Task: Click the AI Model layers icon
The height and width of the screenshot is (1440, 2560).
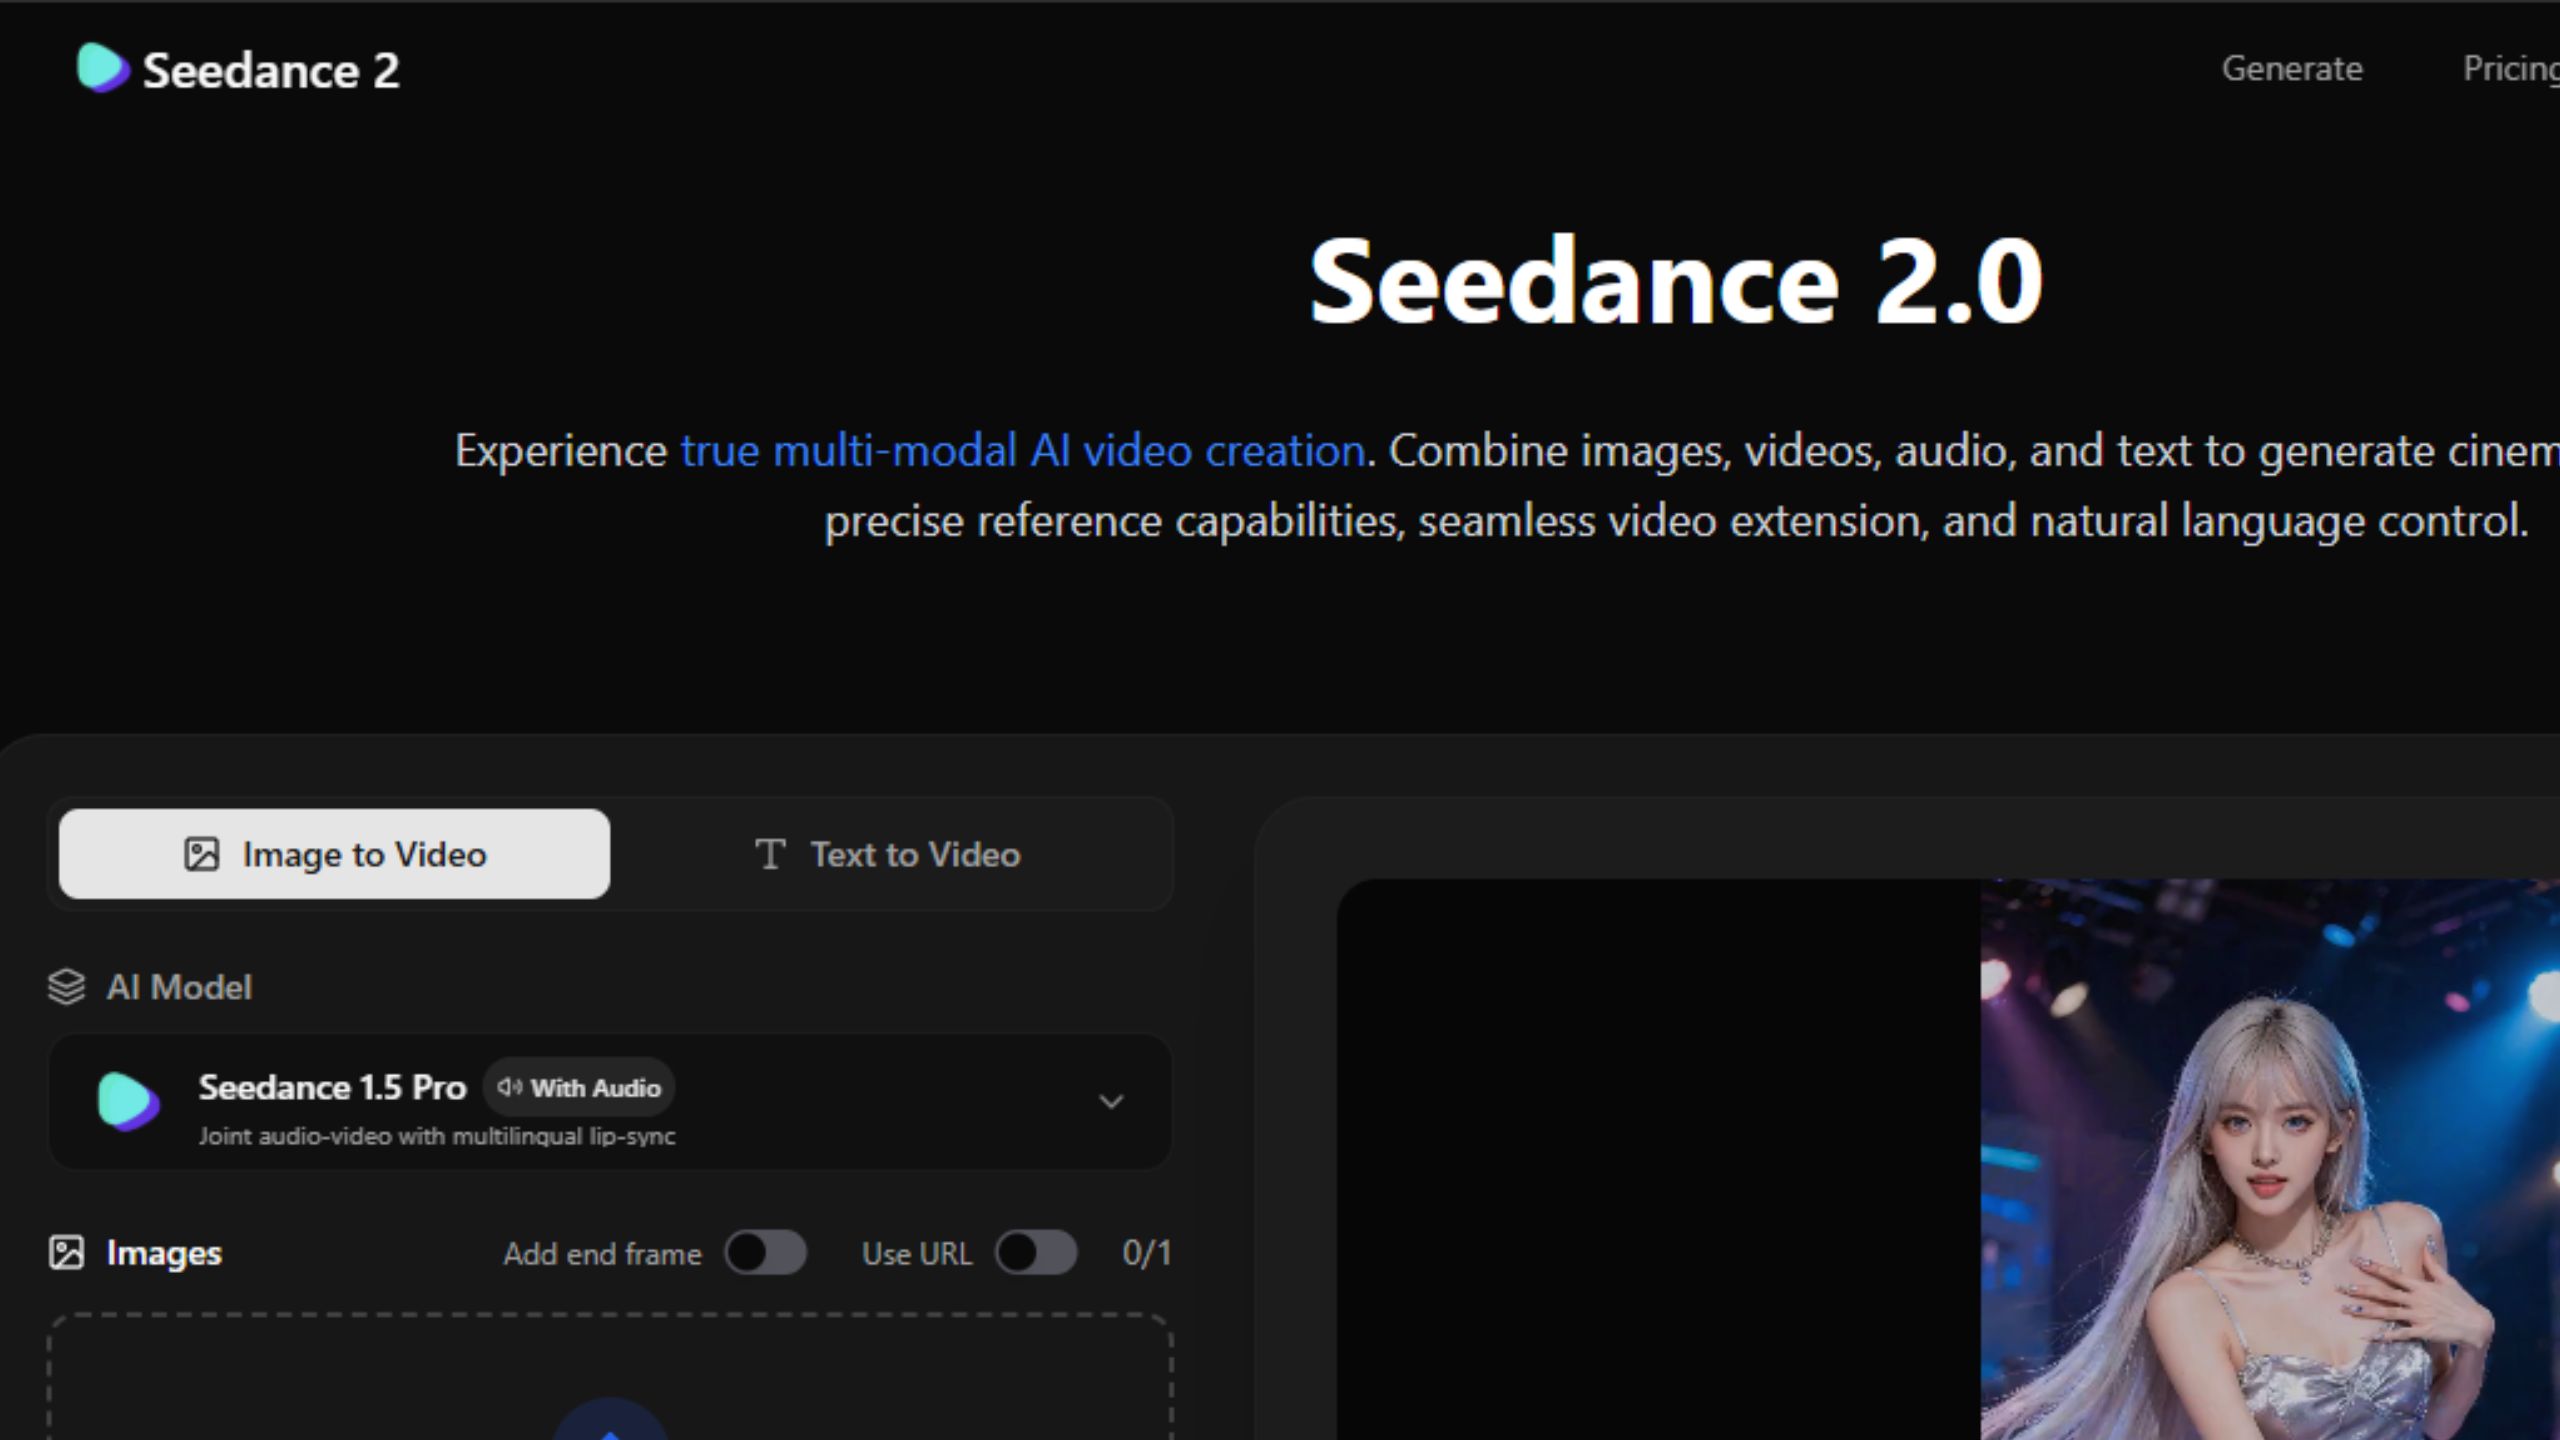Action: click(67, 987)
